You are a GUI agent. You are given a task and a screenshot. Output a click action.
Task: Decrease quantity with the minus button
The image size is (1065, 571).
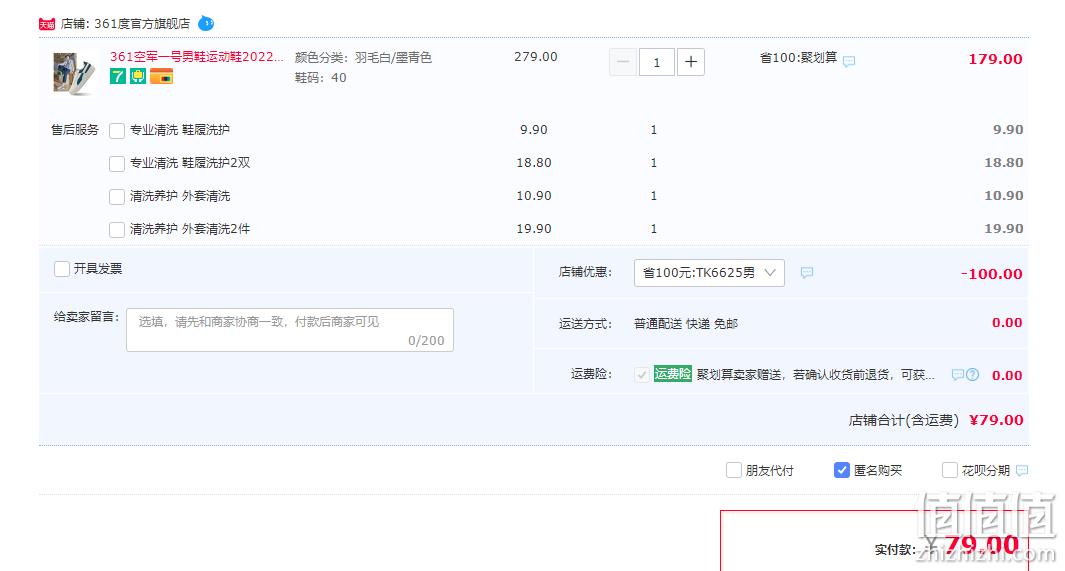(x=623, y=62)
